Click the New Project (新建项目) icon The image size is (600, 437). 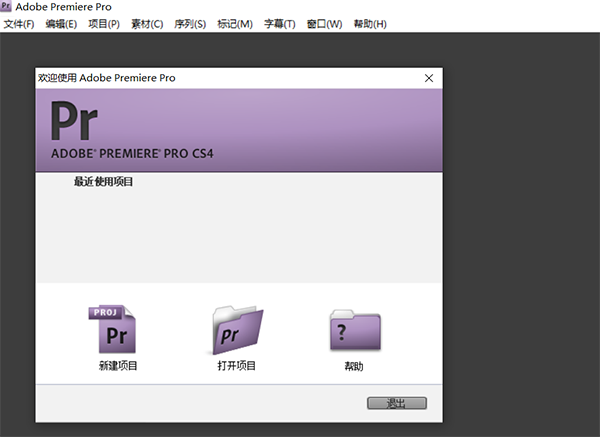coord(112,329)
